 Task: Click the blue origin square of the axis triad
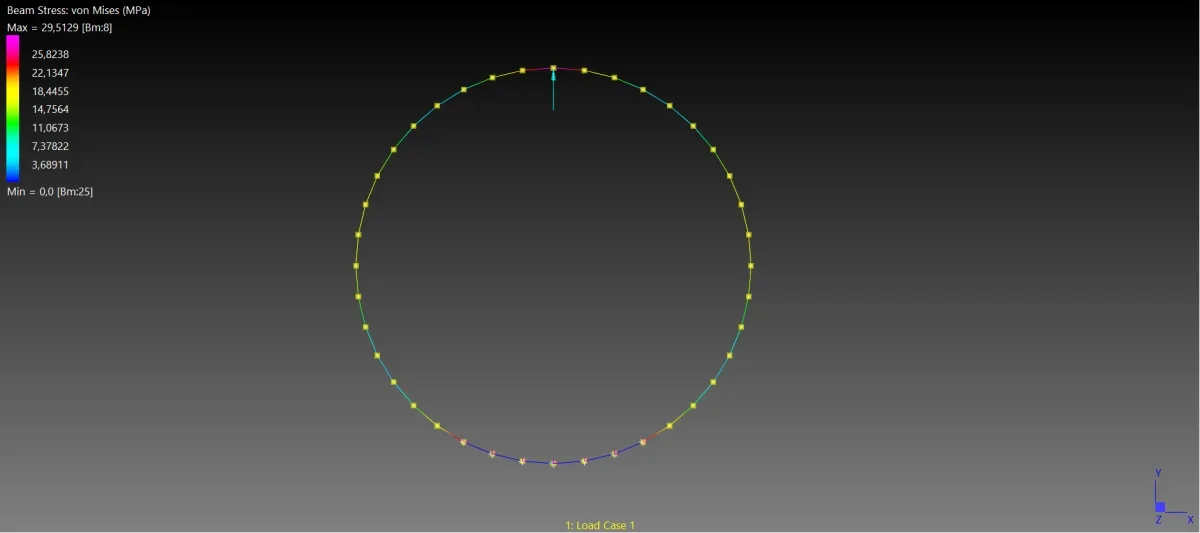[x=1159, y=507]
